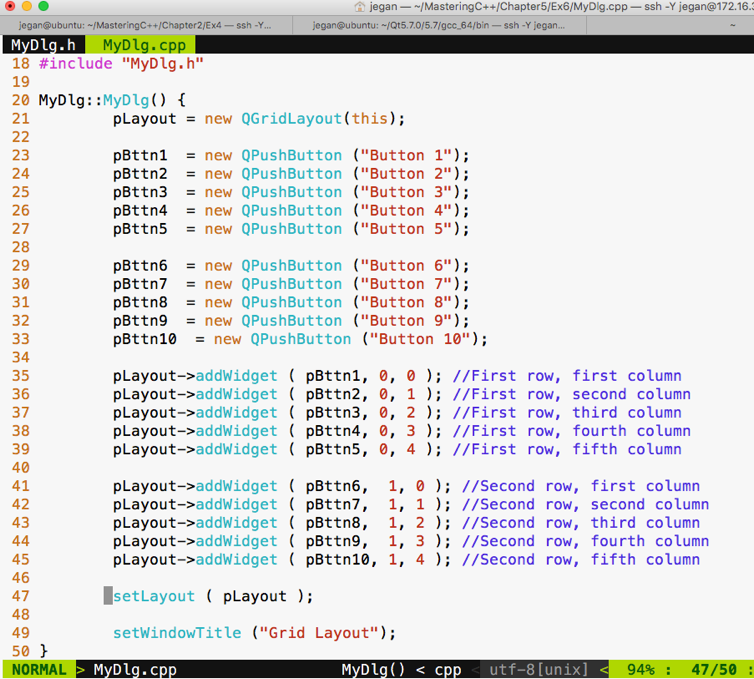Click the NORMAL mode indicator in status line

click(x=38, y=670)
